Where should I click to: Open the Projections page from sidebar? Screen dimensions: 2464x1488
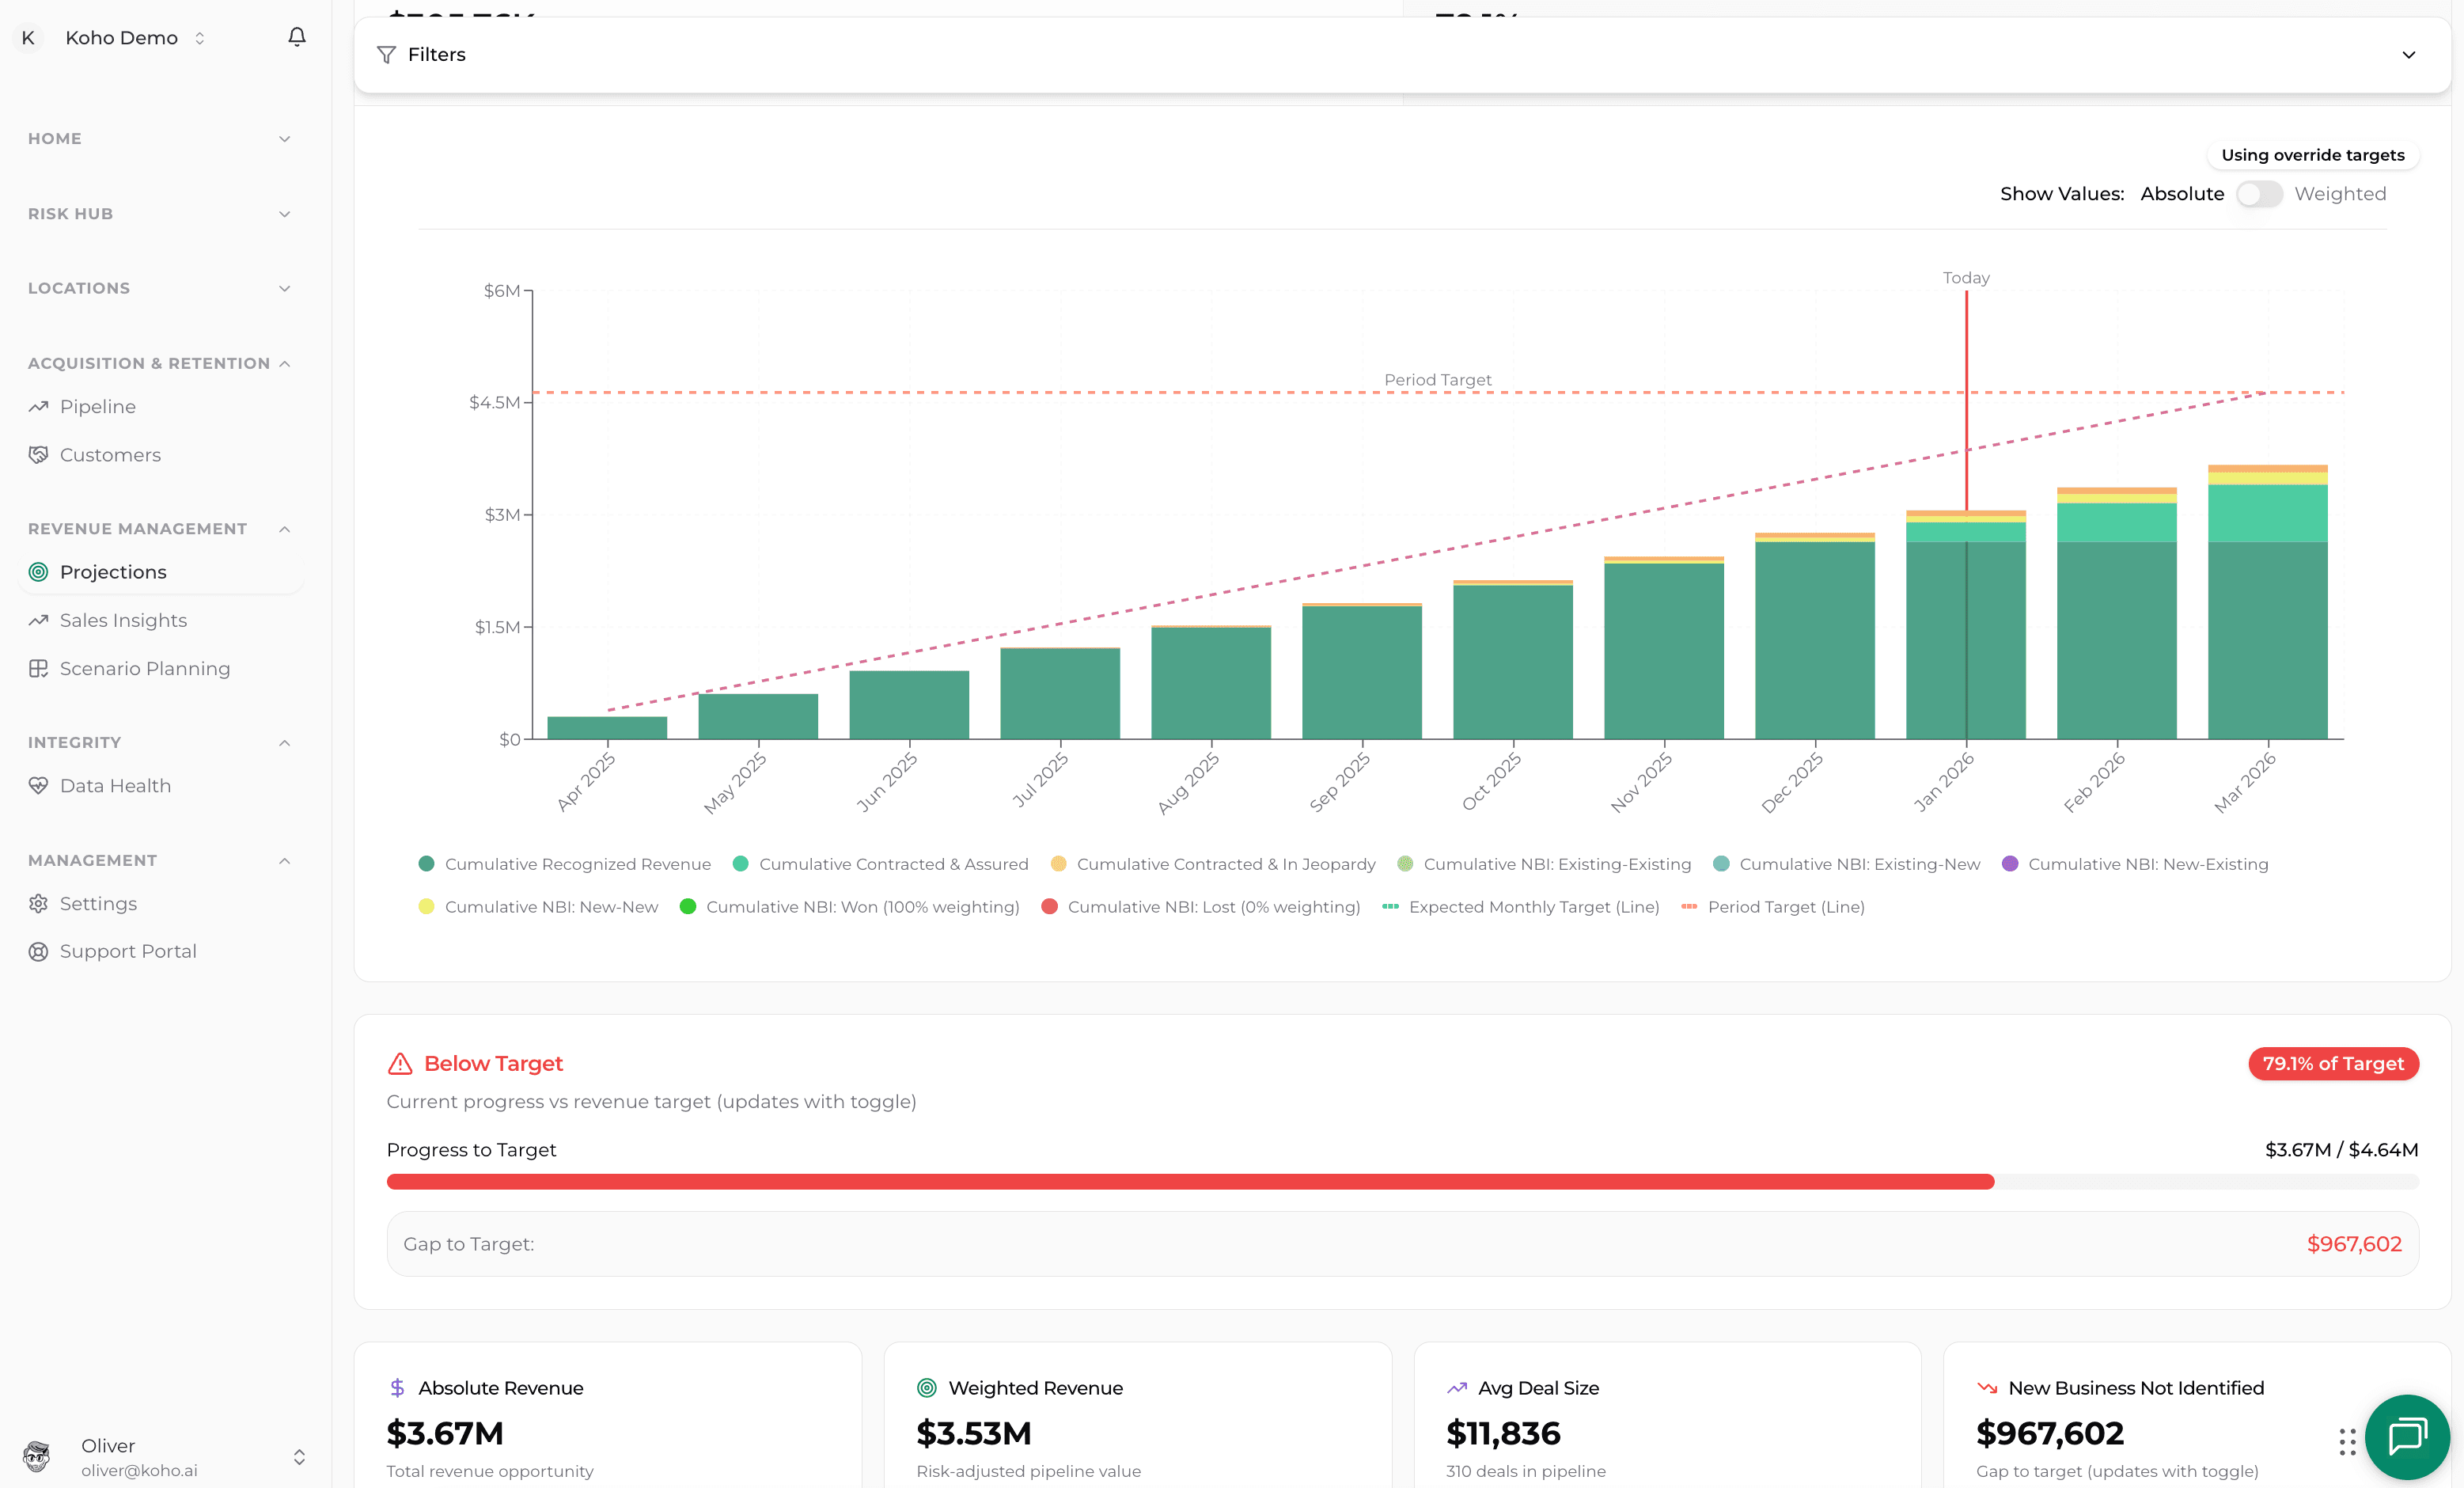(x=112, y=571)
